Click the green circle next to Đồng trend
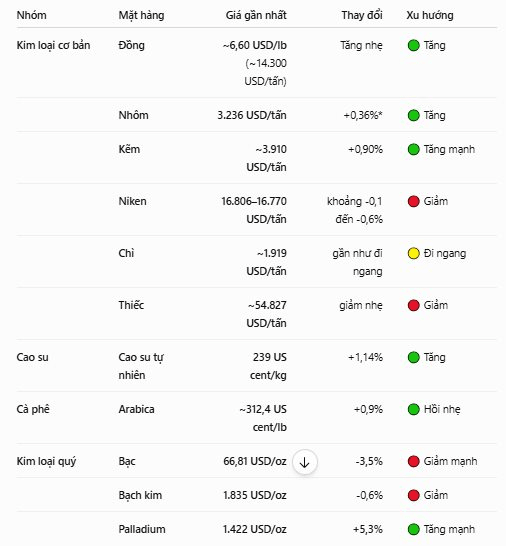The height and width of the screenshot is (546, 506). point(413,45)
